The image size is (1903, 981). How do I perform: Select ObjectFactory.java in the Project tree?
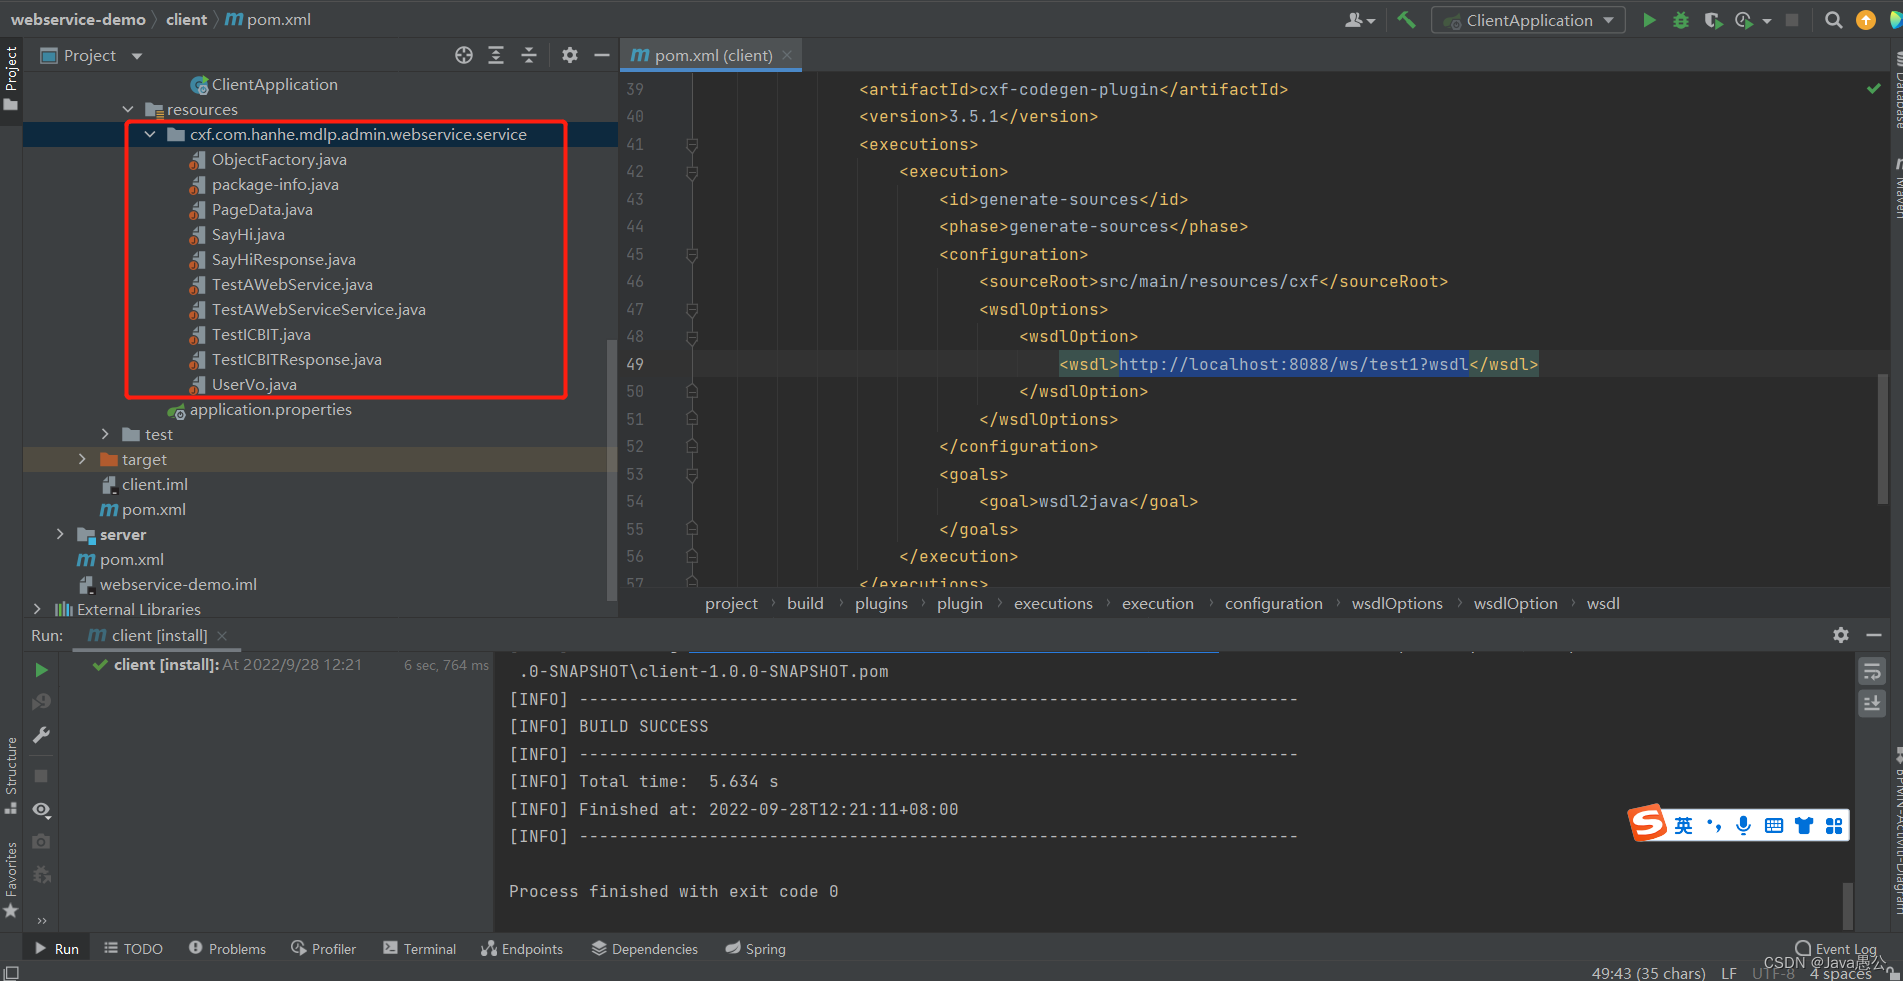click(280, 159)
